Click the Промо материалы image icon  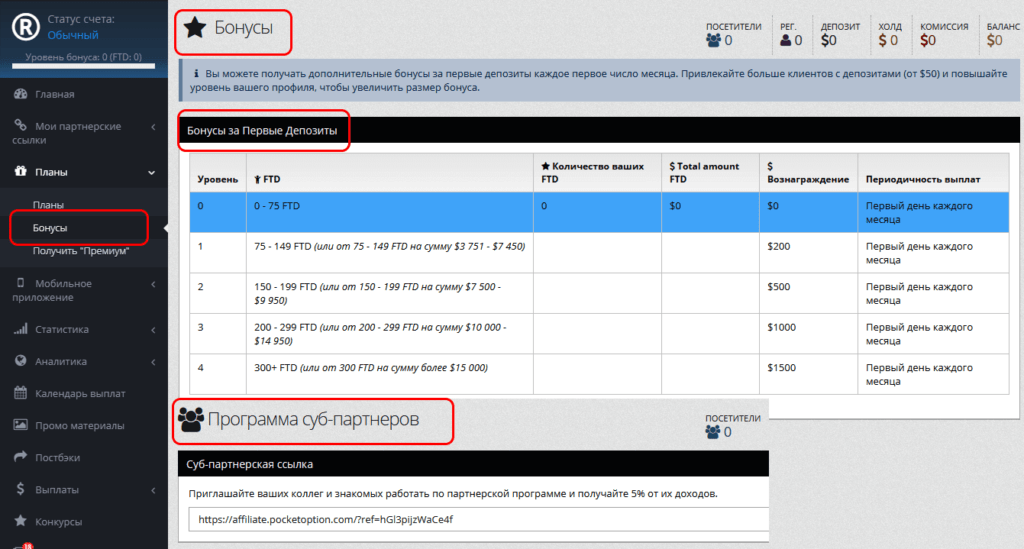pos(19,425)
